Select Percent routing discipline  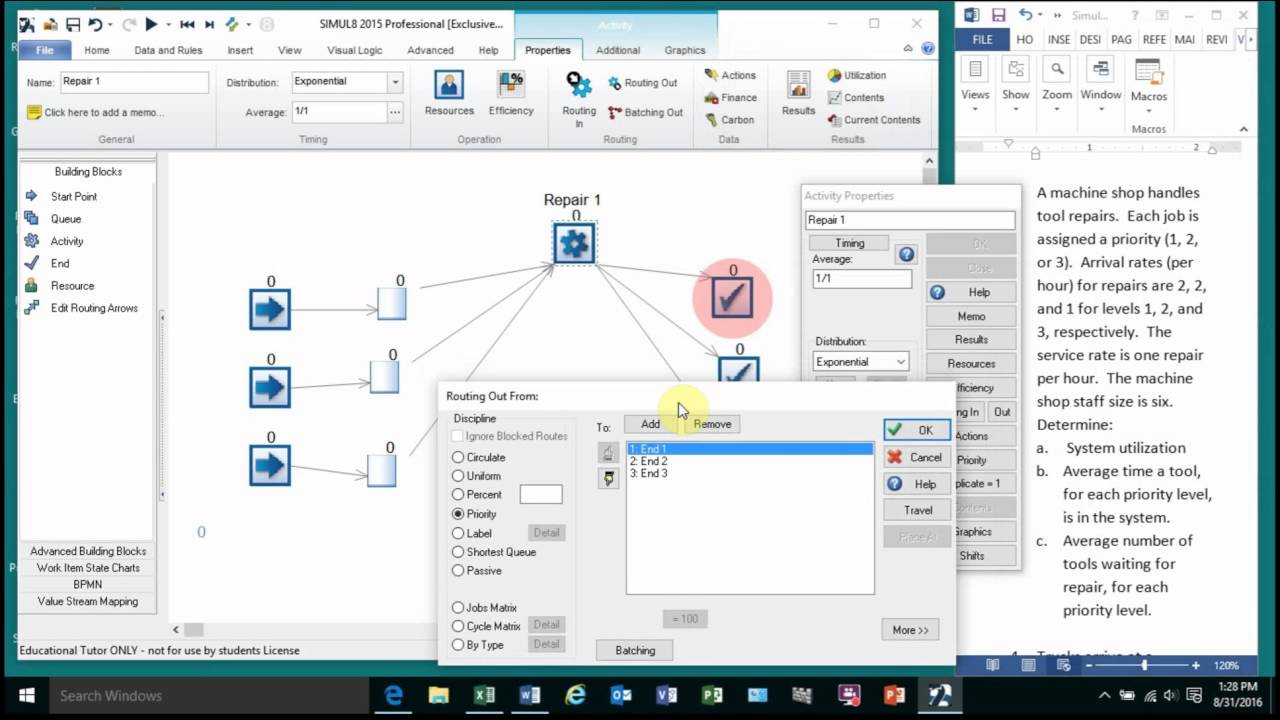click(x=458, y=494)
